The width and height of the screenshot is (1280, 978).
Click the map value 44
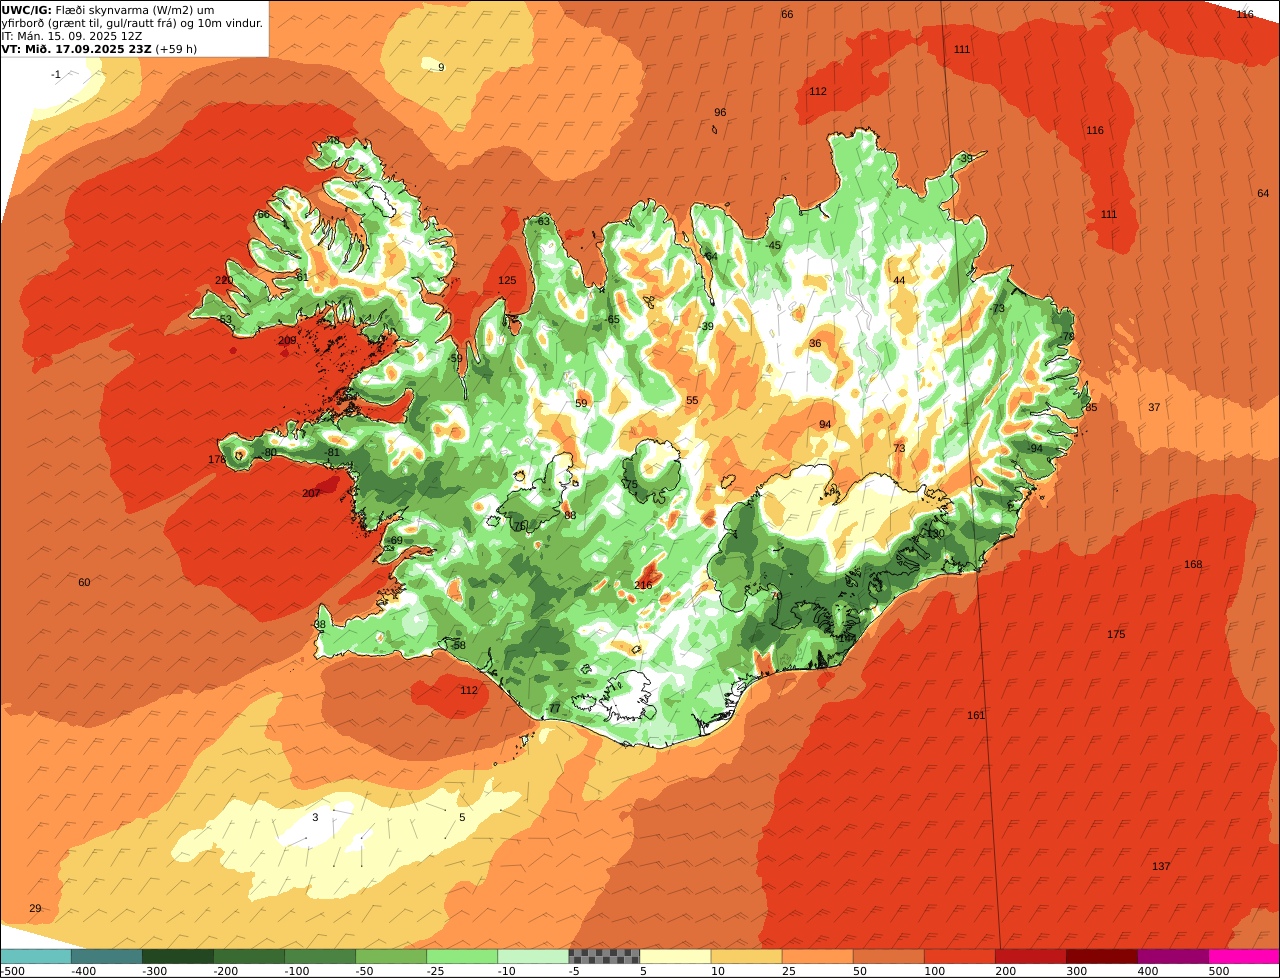point(899,280)
